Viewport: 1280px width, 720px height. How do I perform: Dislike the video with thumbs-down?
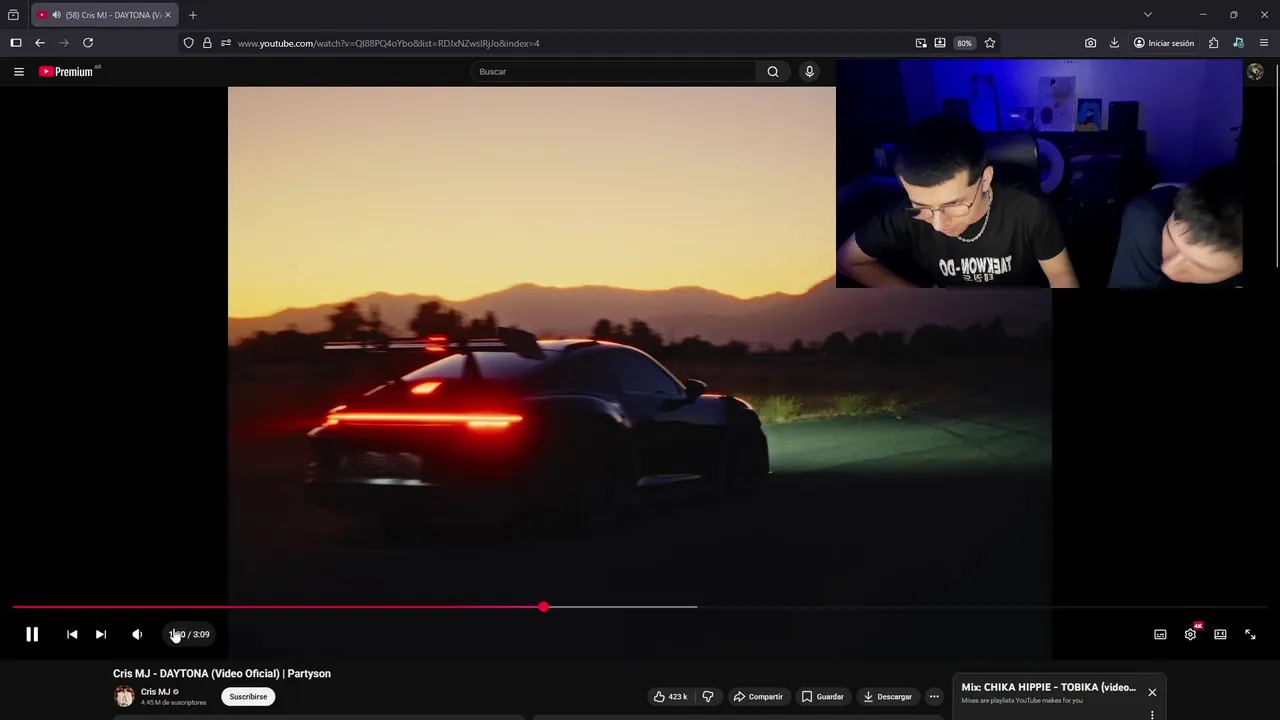tap(708, 696)
